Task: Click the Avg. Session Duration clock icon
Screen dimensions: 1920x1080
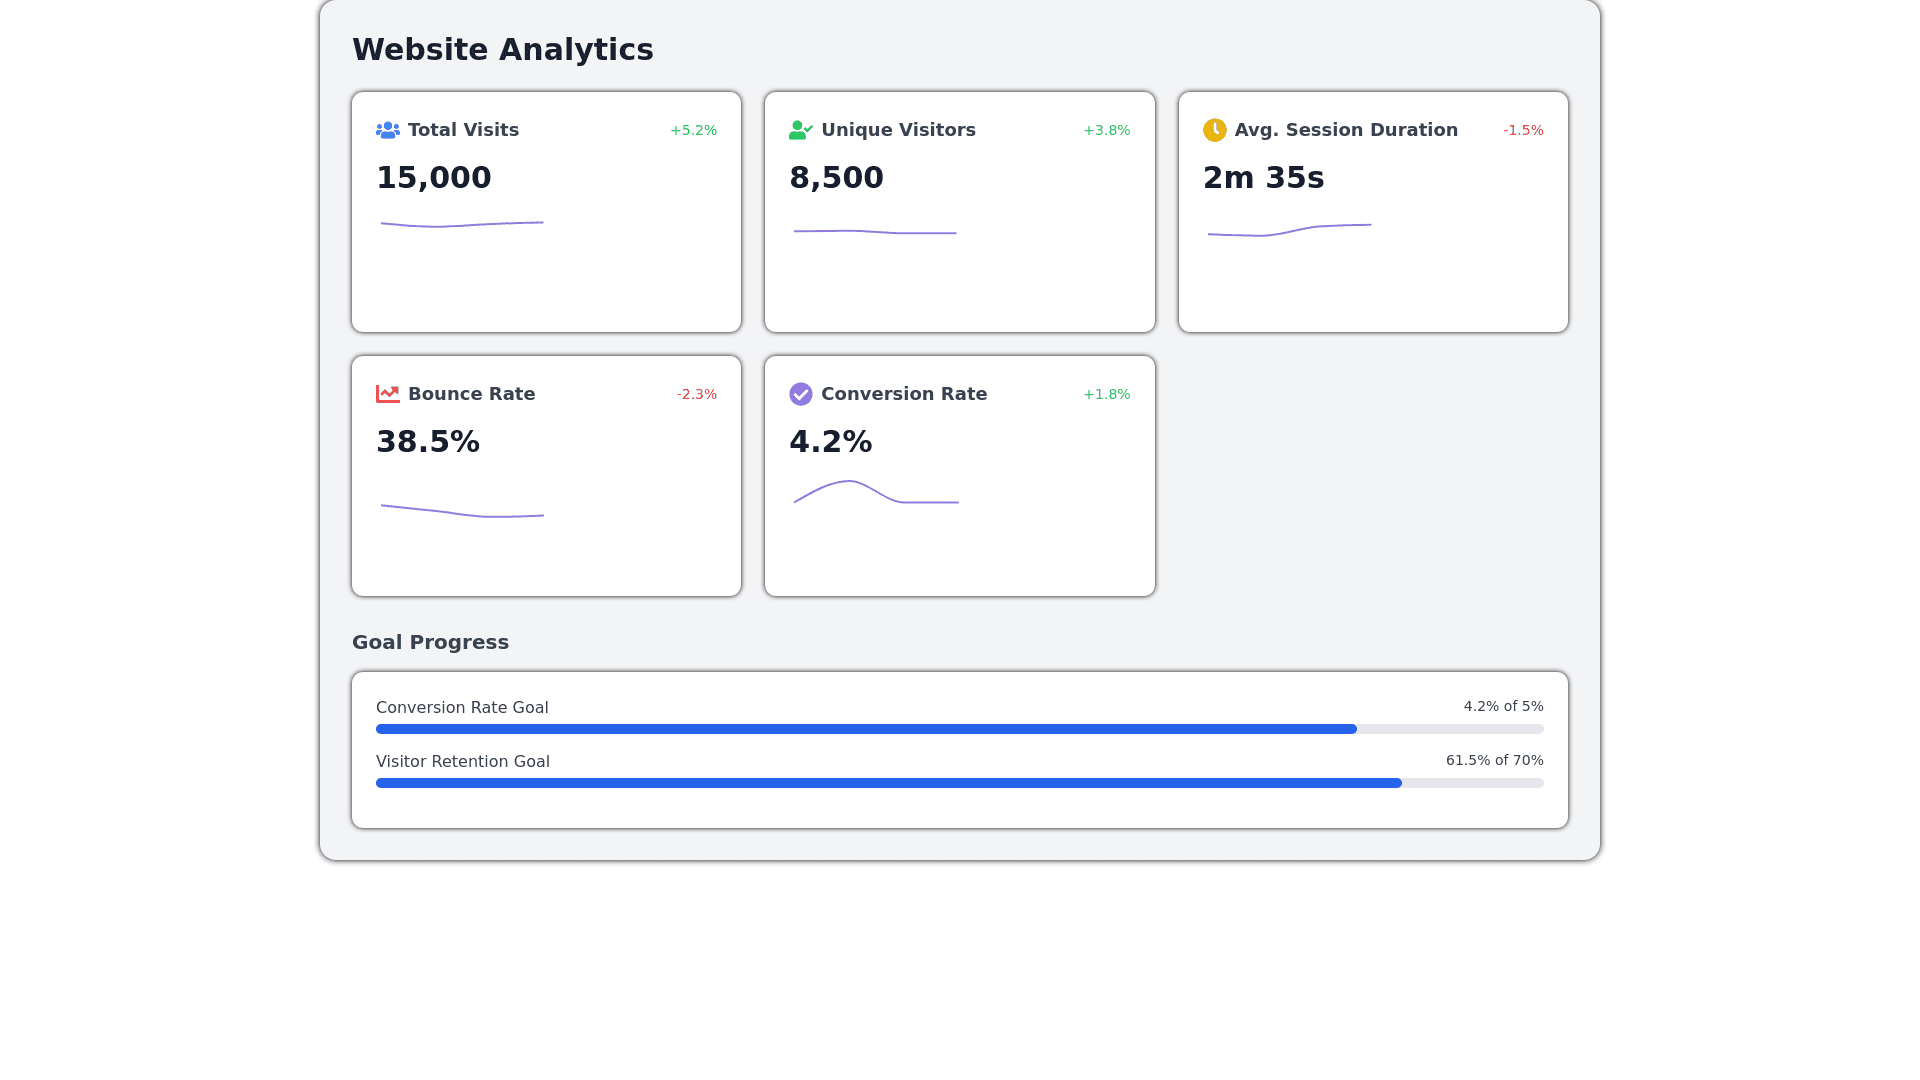Action: click(1214, 130)
